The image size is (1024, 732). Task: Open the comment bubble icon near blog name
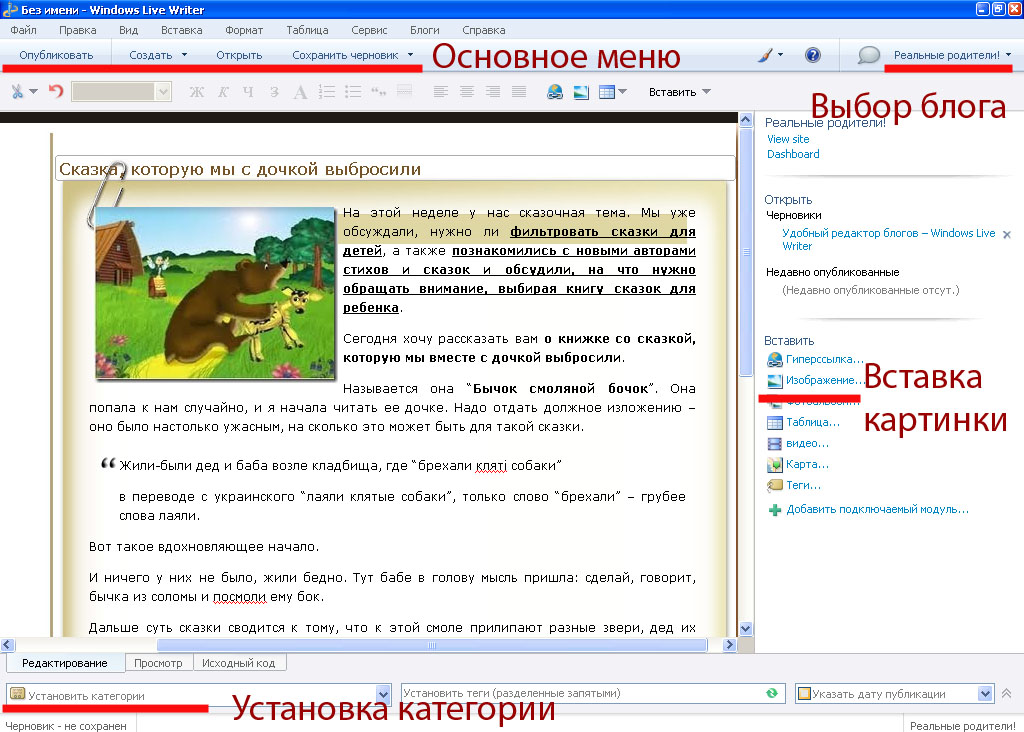(x=869, y=56)
